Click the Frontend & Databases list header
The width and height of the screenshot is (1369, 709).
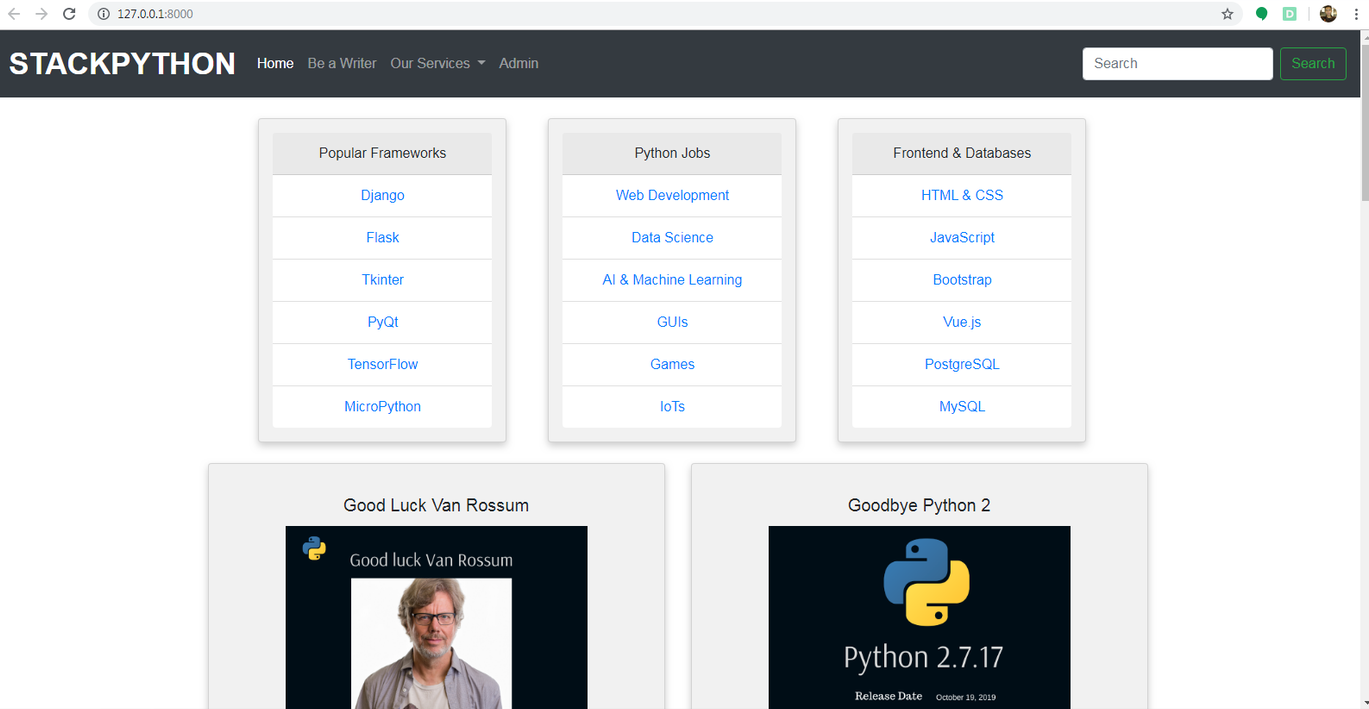click(962, 153)
